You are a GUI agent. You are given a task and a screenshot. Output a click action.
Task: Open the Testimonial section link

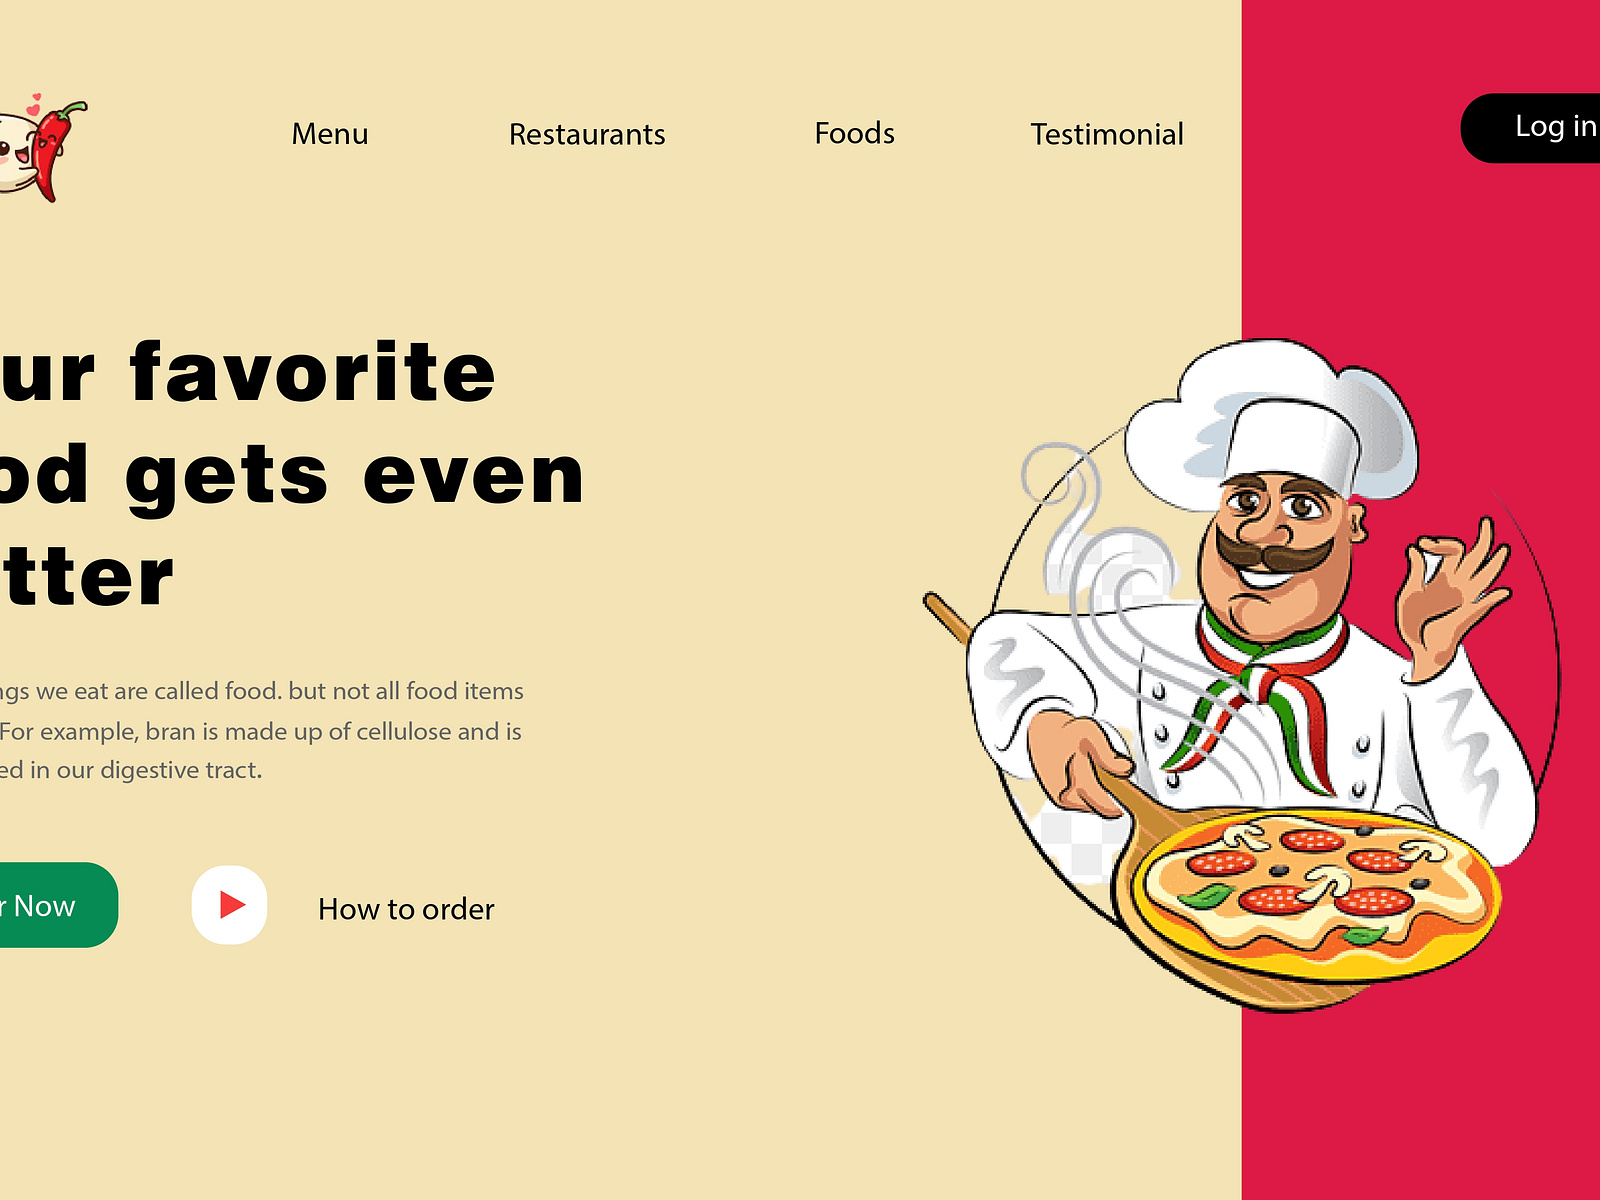click(1107, 134)
